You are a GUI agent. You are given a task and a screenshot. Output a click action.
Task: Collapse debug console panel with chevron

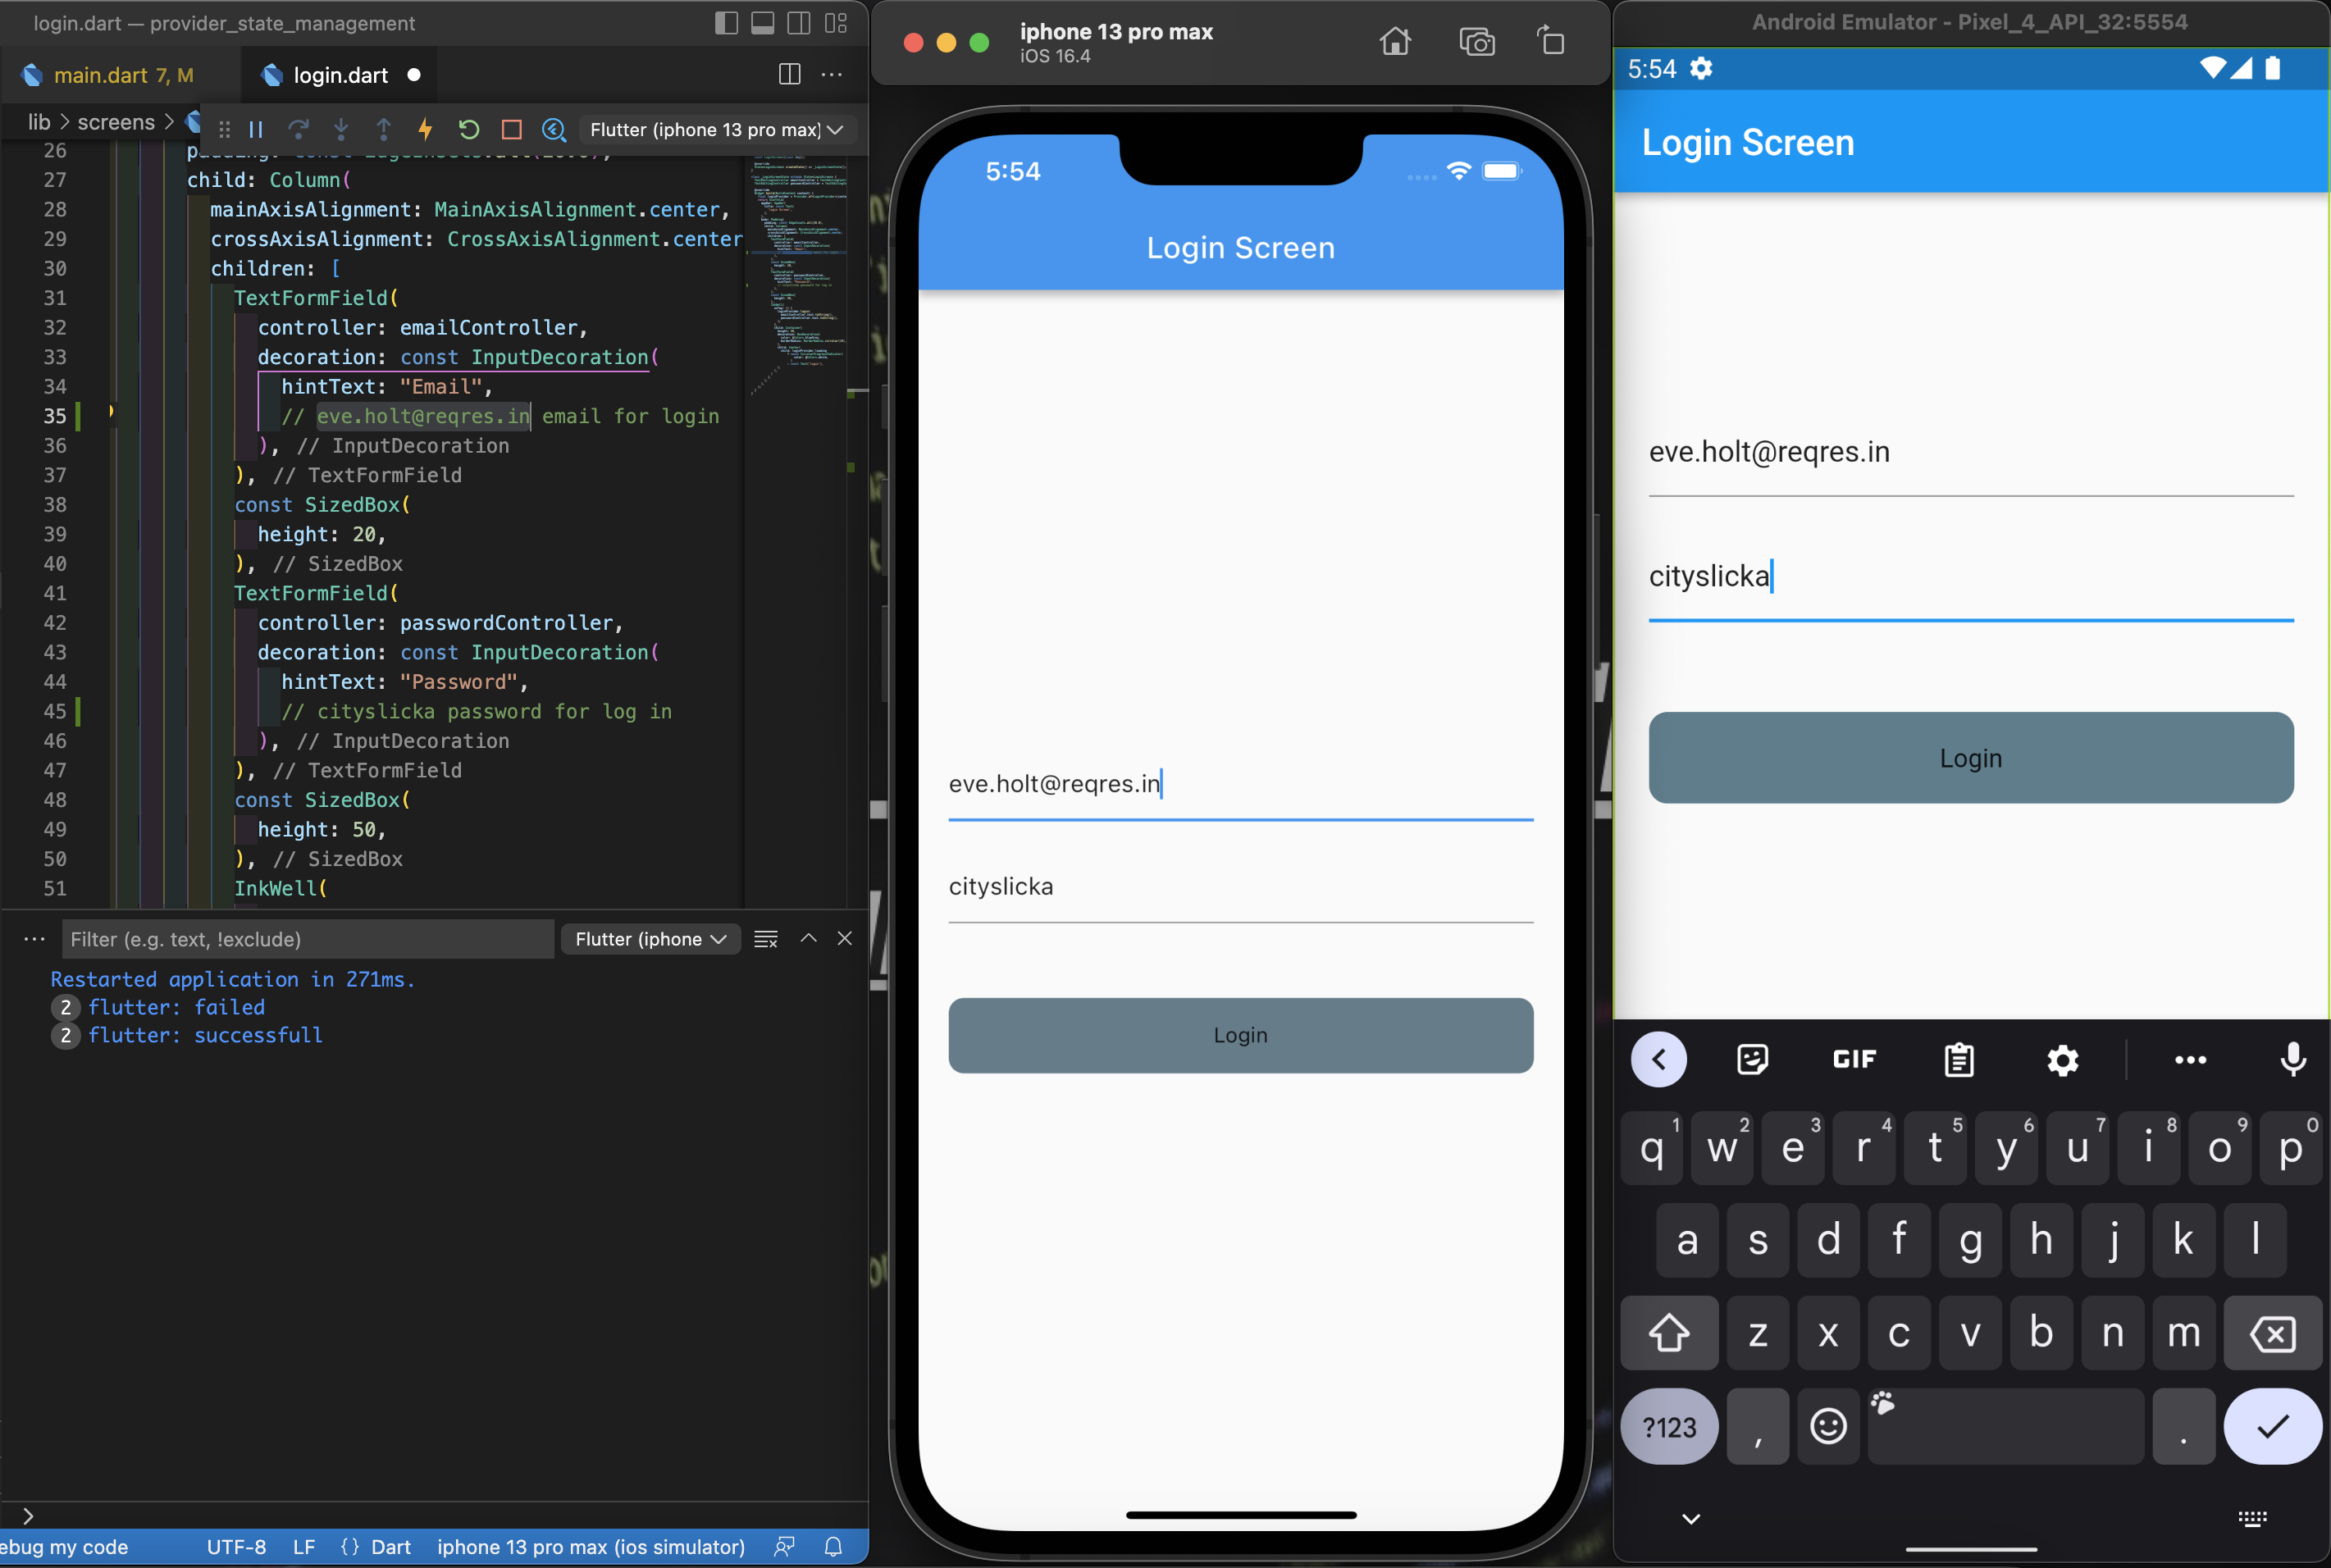[x=808, y=938]
